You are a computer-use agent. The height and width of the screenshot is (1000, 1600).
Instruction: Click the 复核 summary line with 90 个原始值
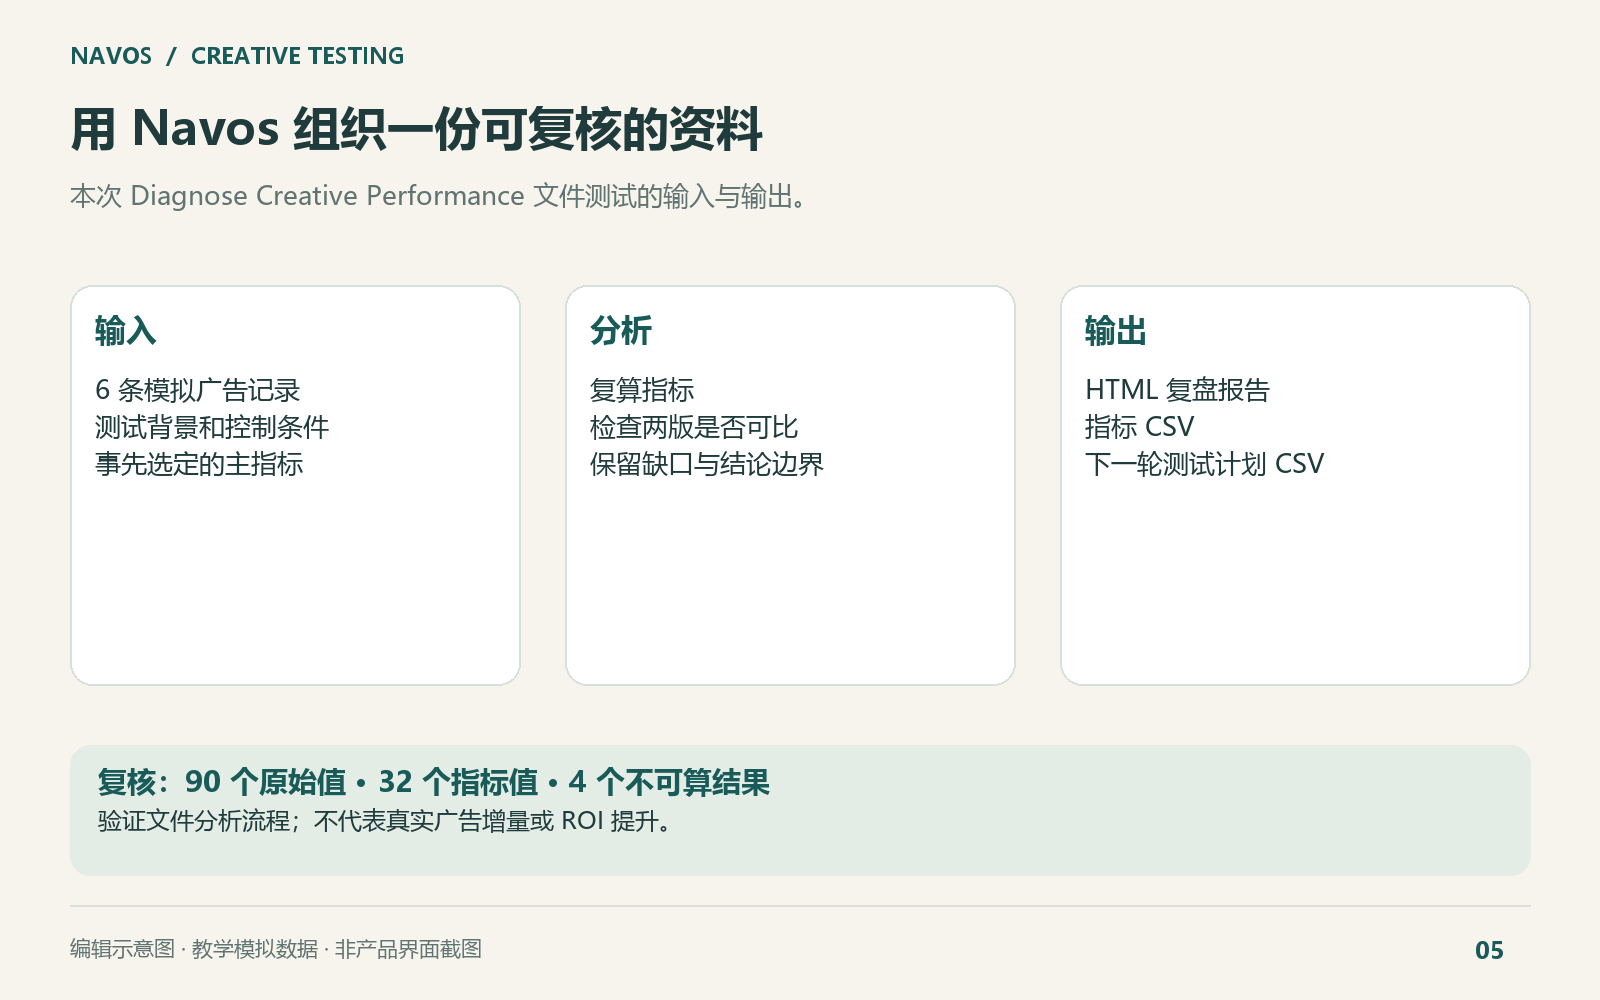click(434, 782)
